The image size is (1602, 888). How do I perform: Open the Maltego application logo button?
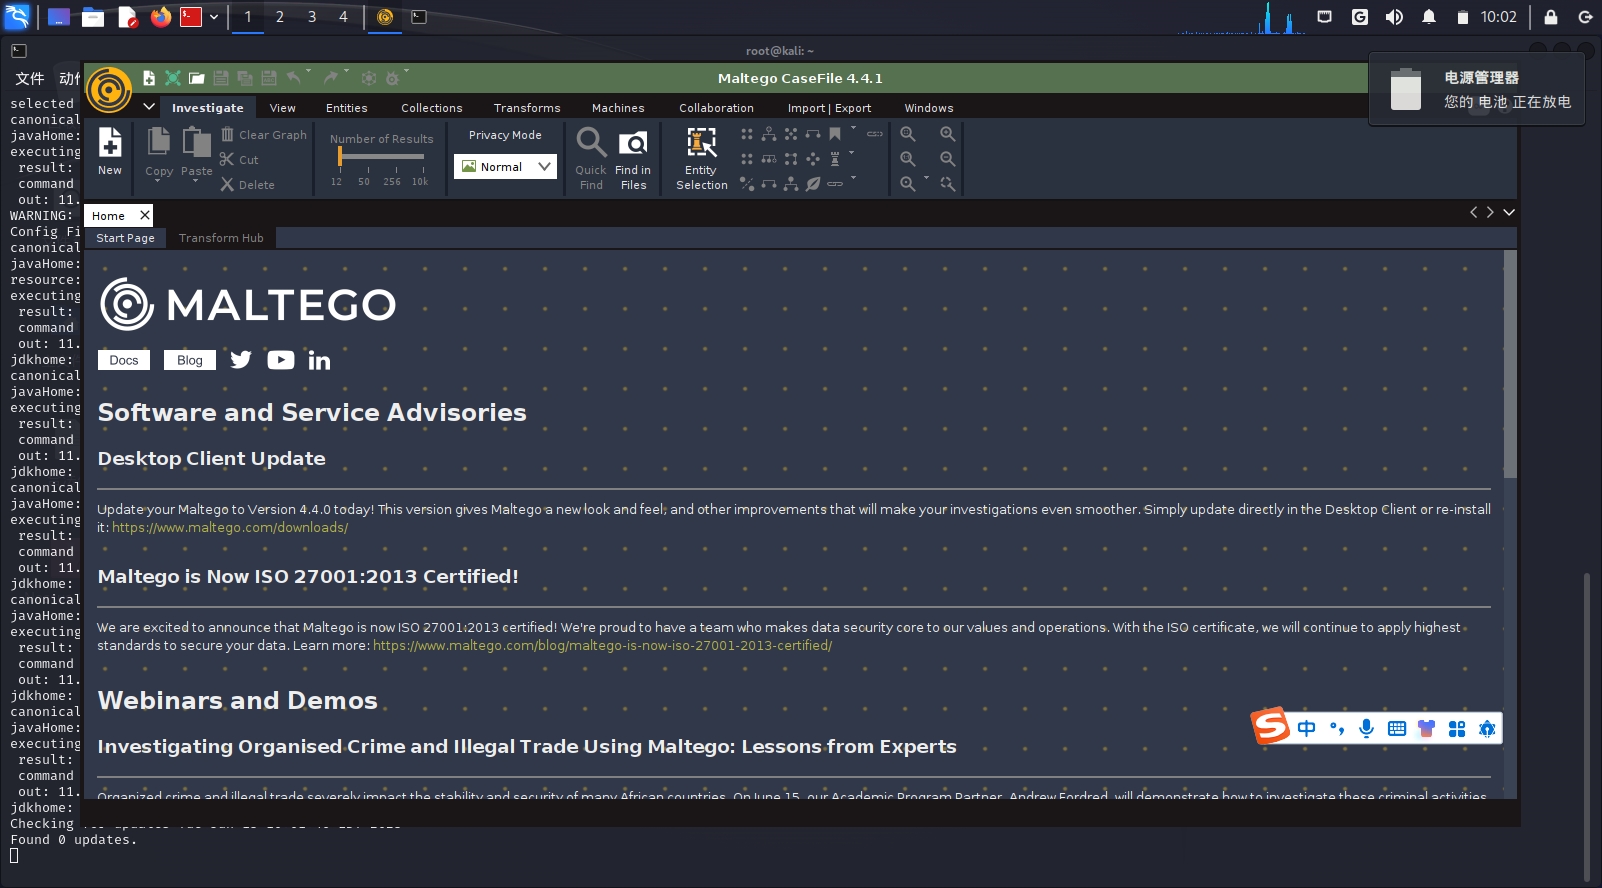click(110, 91)
